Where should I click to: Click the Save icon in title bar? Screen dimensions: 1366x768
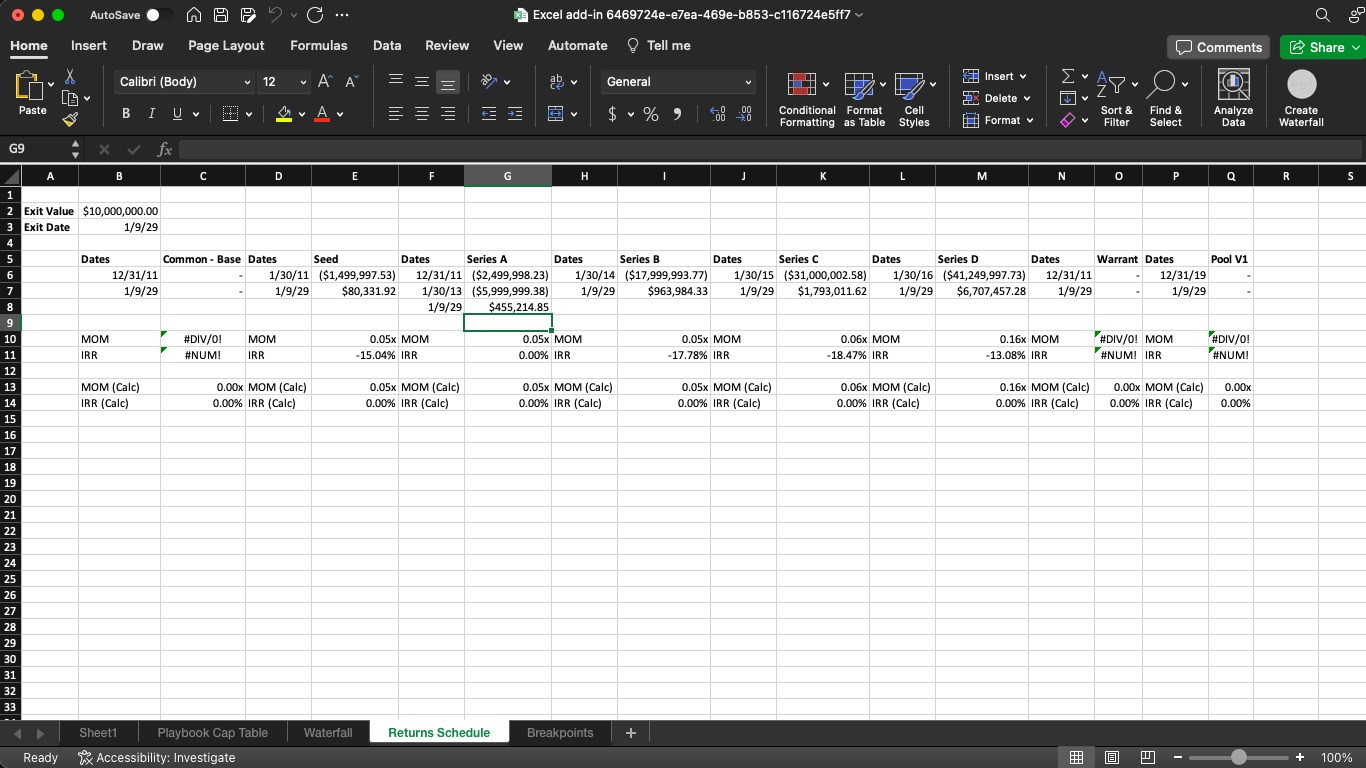221,15
